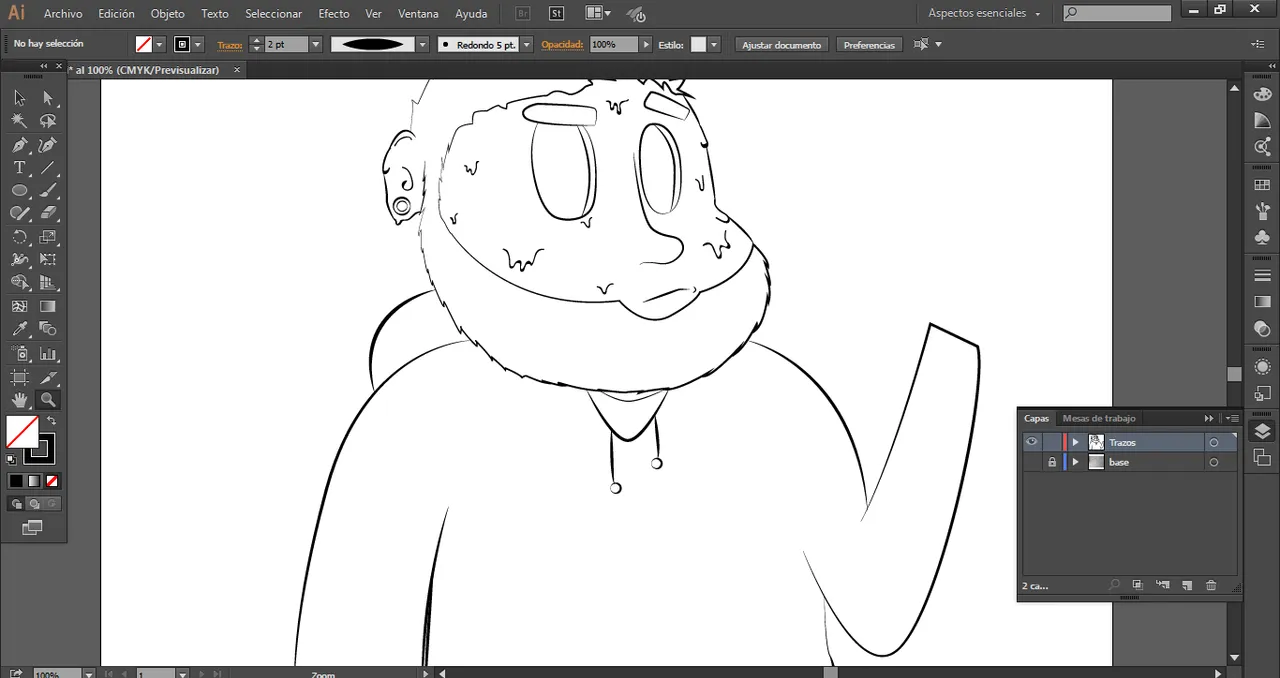The image size is (1280, 678).
Task: Open the Redondo 5 pt. brush dropdown
Action: pos(526,45)
